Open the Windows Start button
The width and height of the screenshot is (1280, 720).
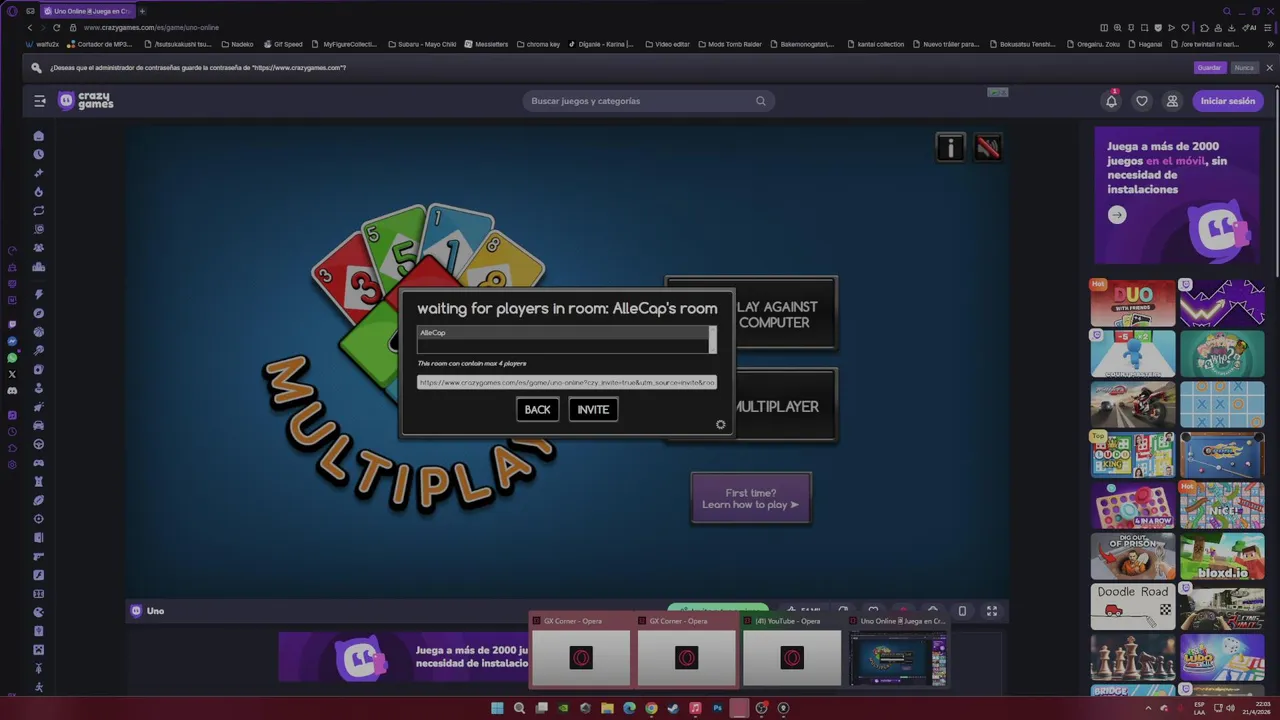(497, 708)
